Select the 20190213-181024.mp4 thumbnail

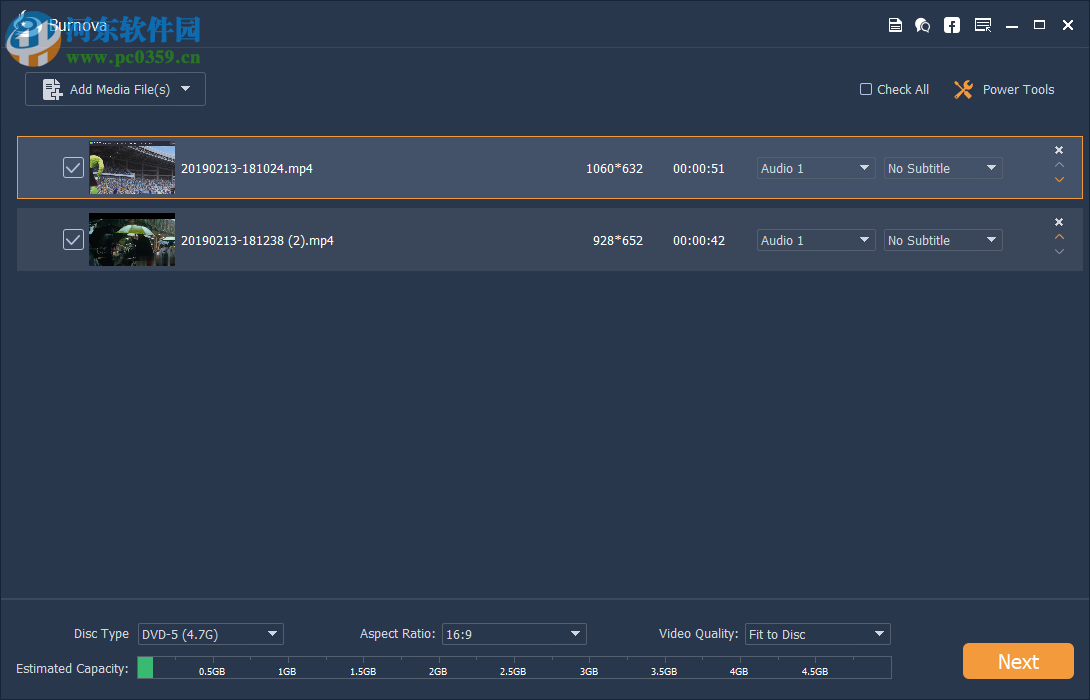(132, 168)
